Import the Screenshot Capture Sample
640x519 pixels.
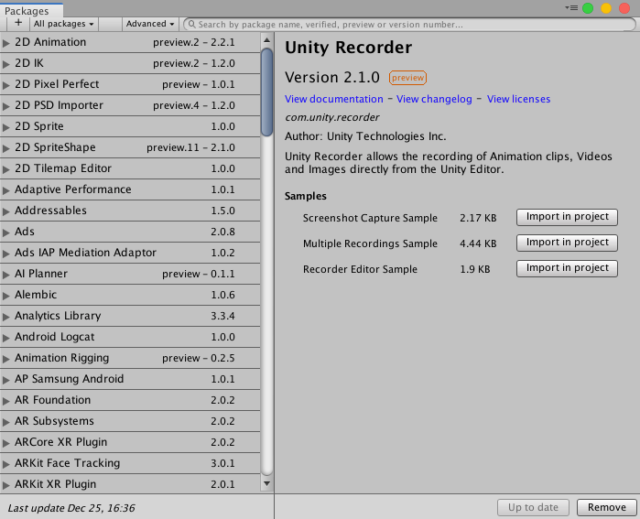coord(567,217)
